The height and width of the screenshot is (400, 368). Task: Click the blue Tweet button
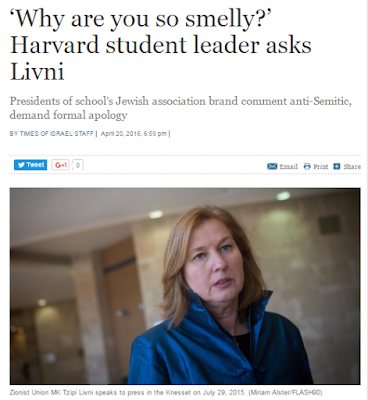[x=30, y=165]
